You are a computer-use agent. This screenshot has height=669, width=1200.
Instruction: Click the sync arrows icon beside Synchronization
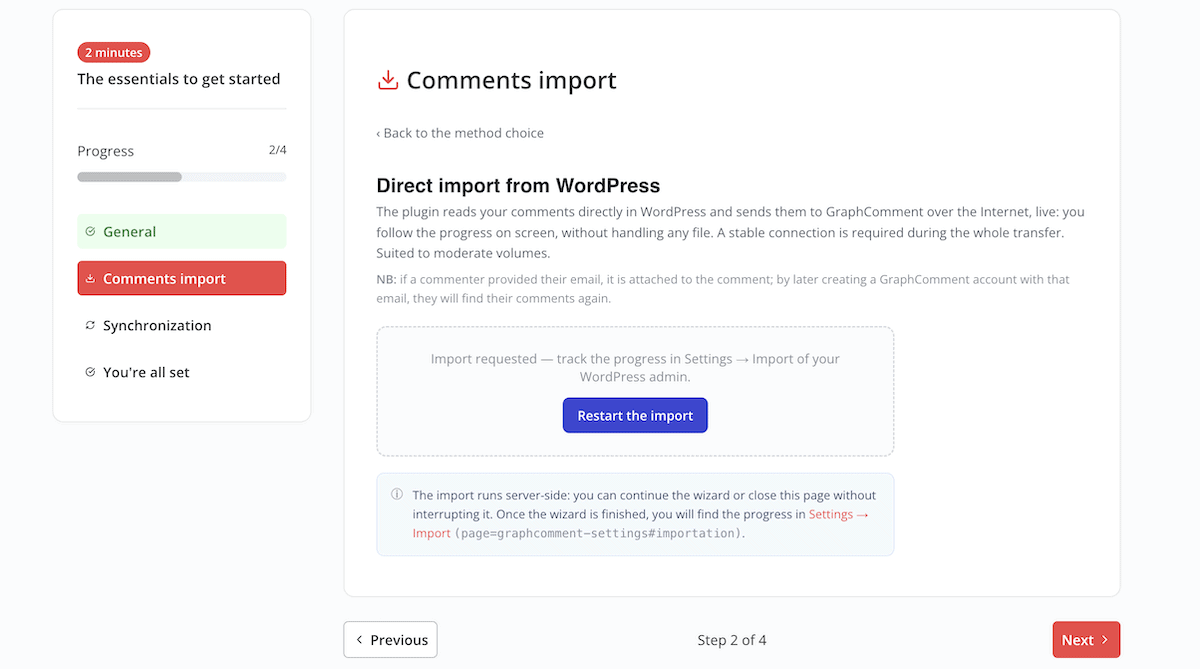click(90, 325)
